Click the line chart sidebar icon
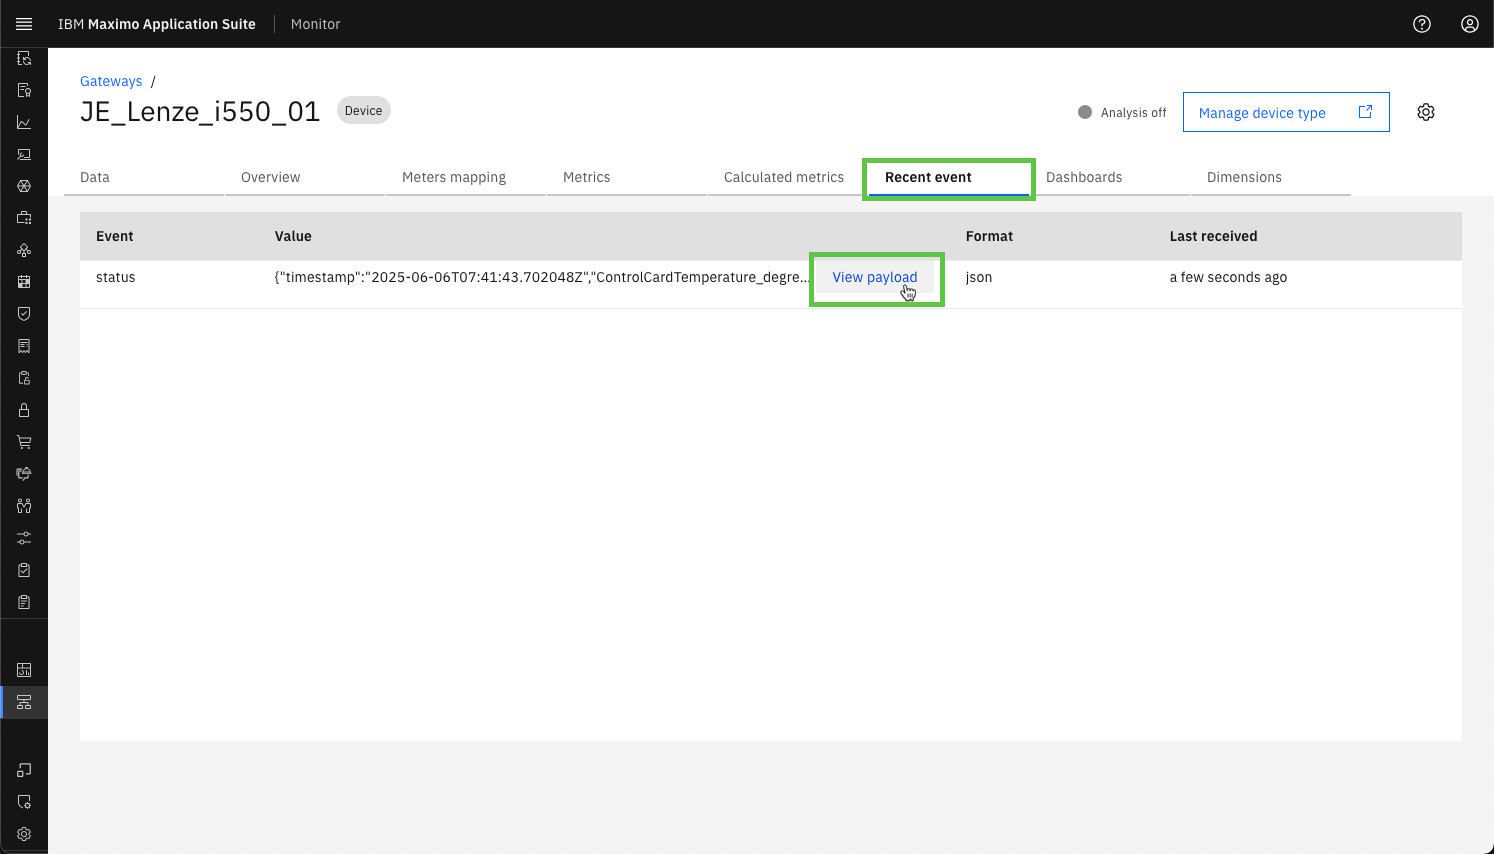 [24, 122]
